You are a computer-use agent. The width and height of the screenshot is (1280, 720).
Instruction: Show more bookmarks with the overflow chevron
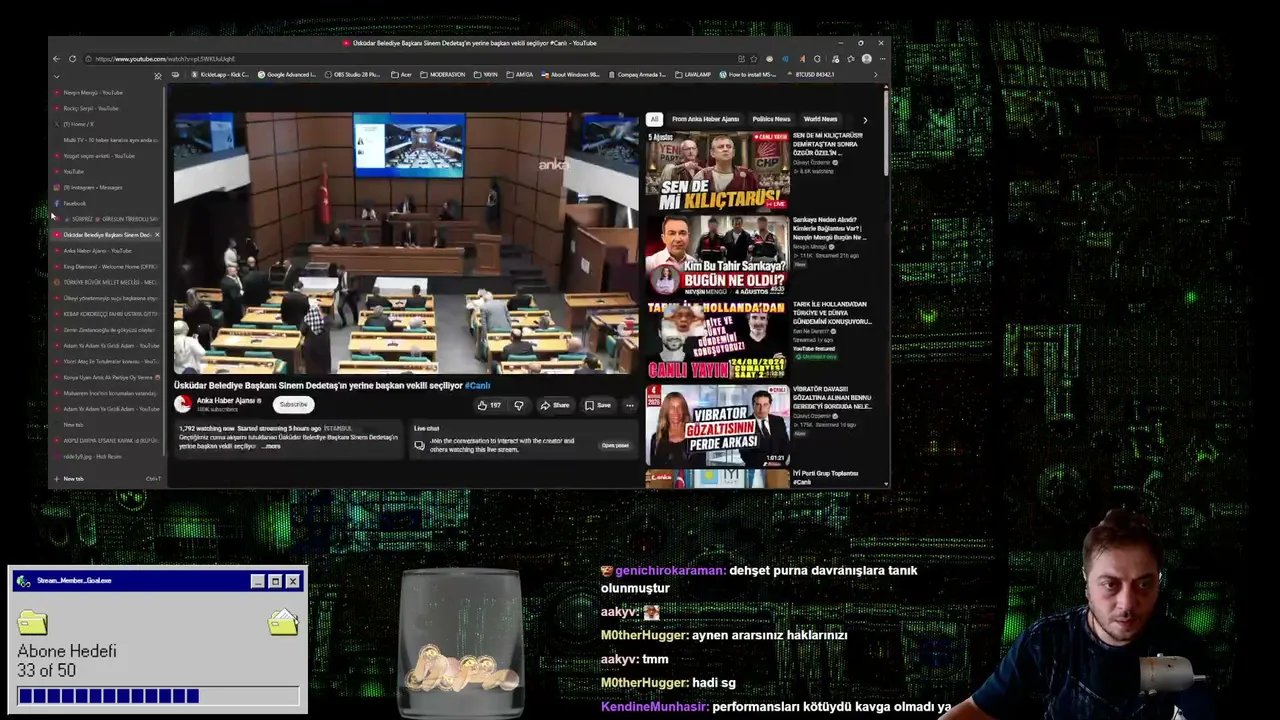pyautogui.click(x=876, y=75)
